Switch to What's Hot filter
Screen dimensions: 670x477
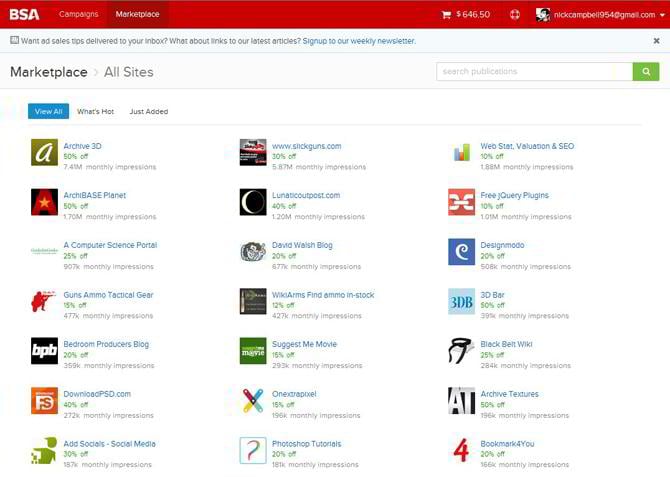pos(95,112)
